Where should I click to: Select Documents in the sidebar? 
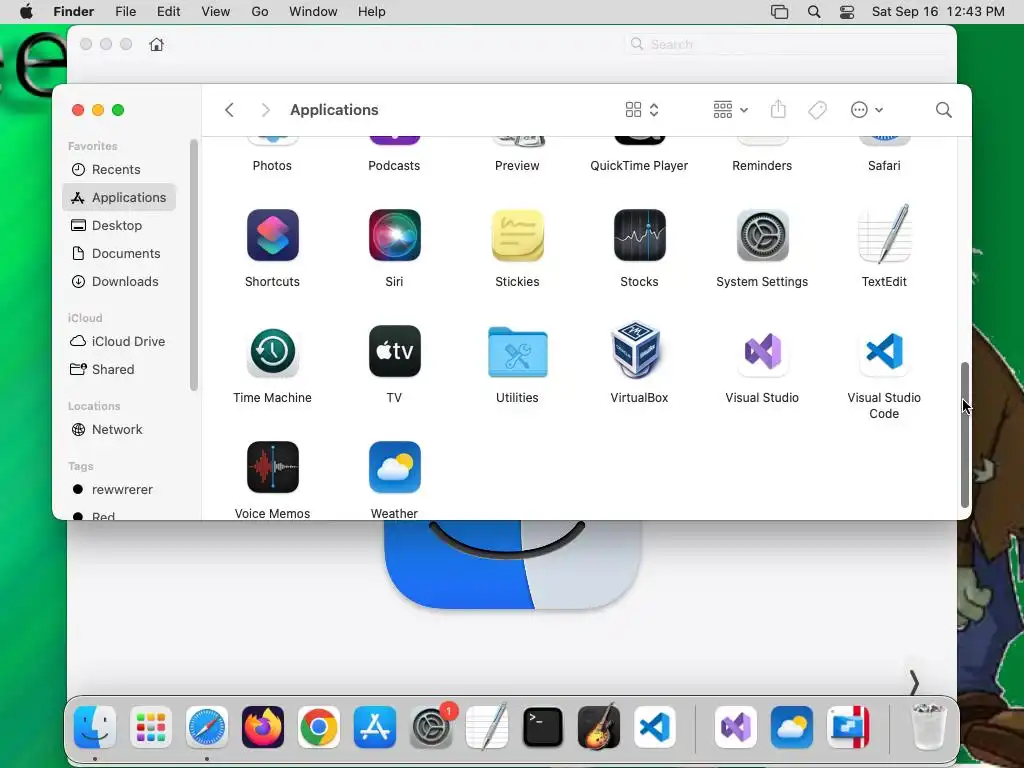(119, 253)
